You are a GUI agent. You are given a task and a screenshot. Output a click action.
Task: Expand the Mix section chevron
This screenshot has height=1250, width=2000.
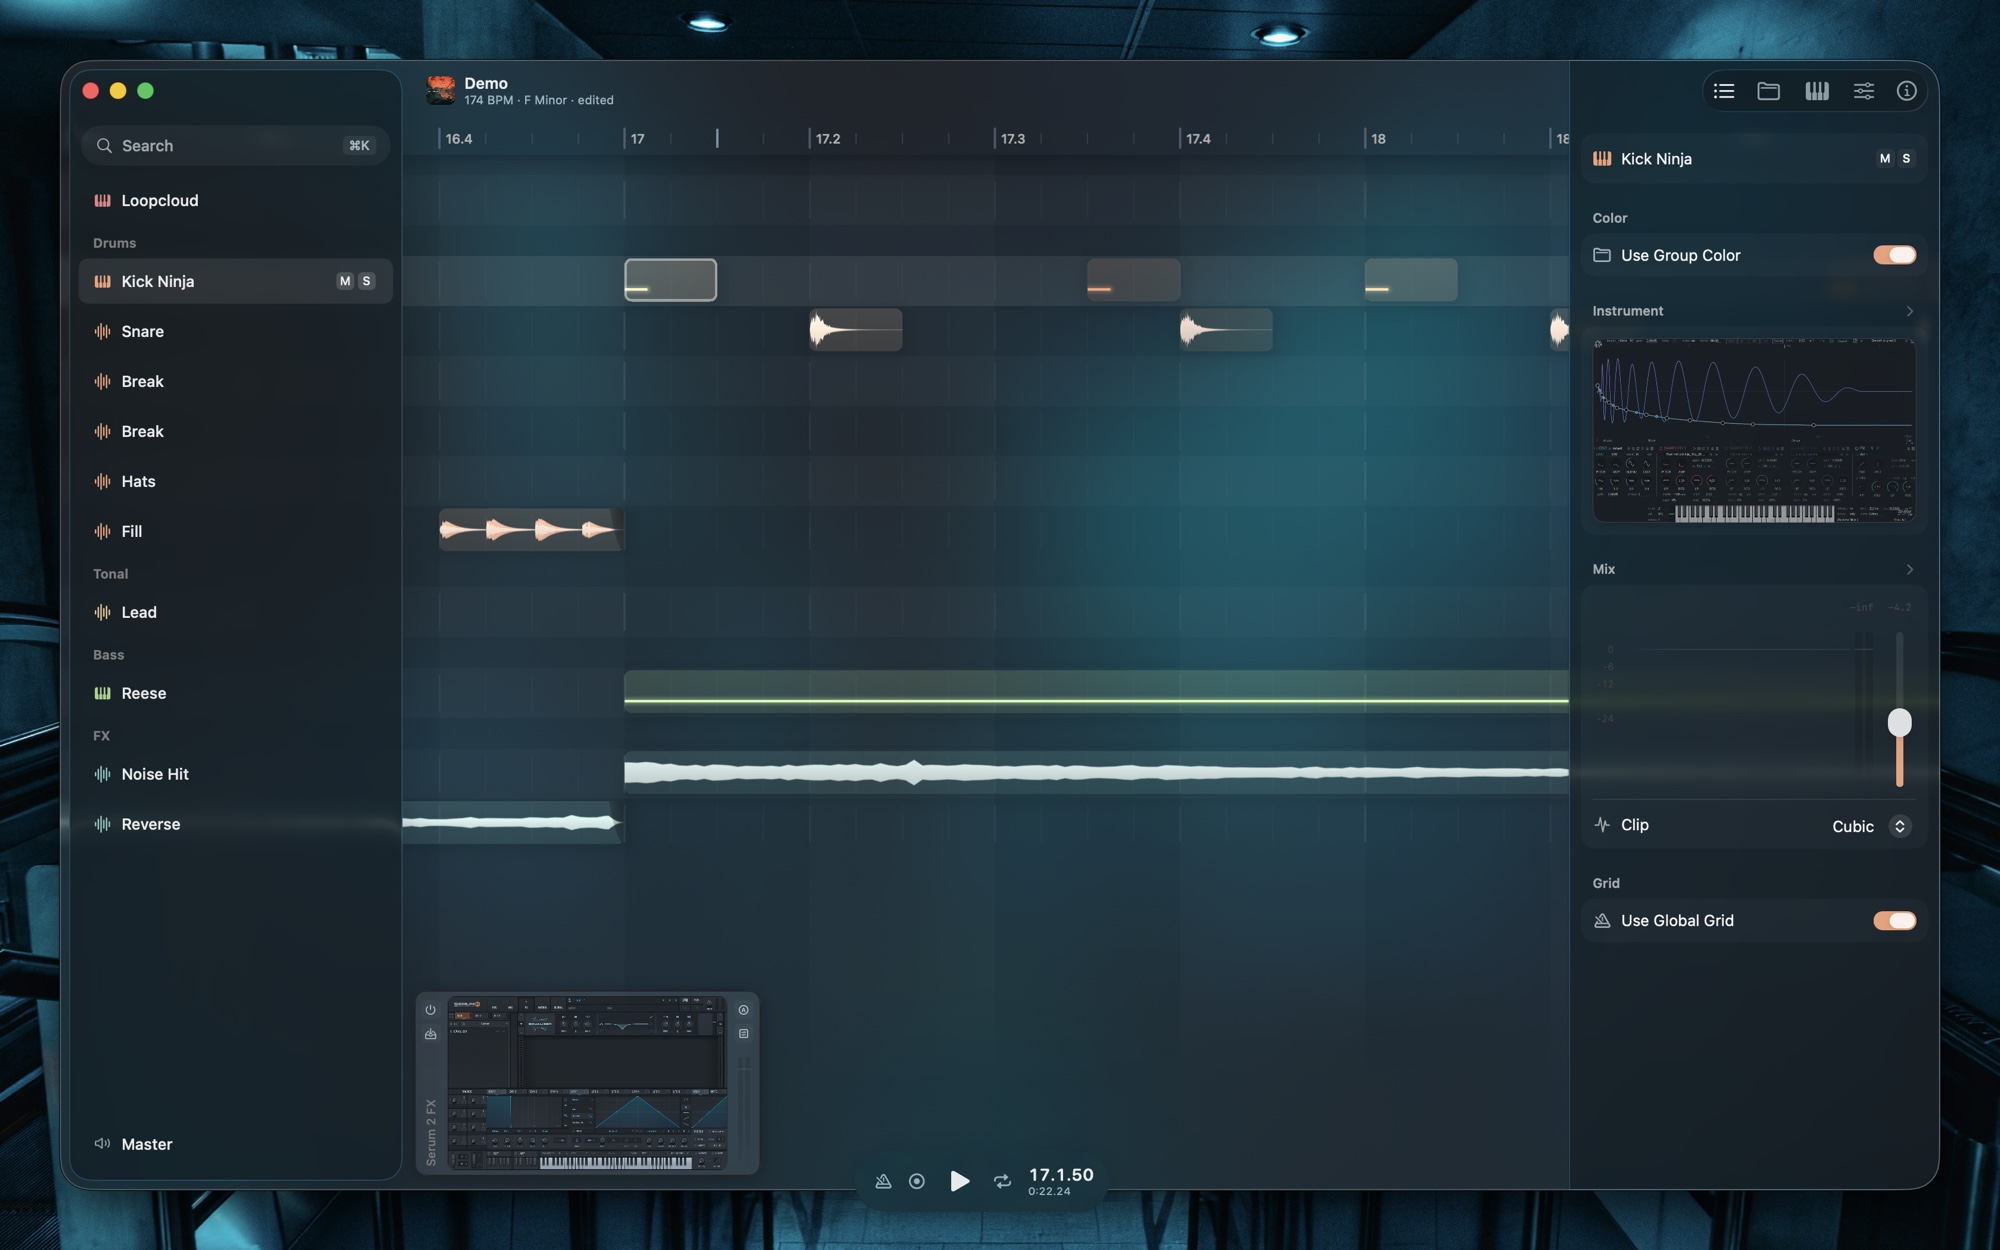[x=1909, y=569]
